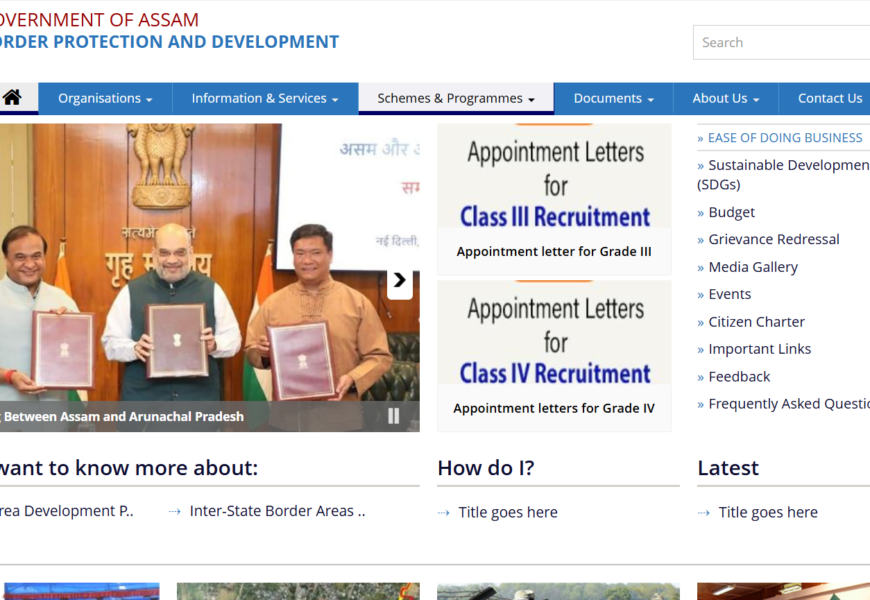The image size is (870, 600).
Task: Open Inter-State Border Areas link
Action: [x=277, y=511]
